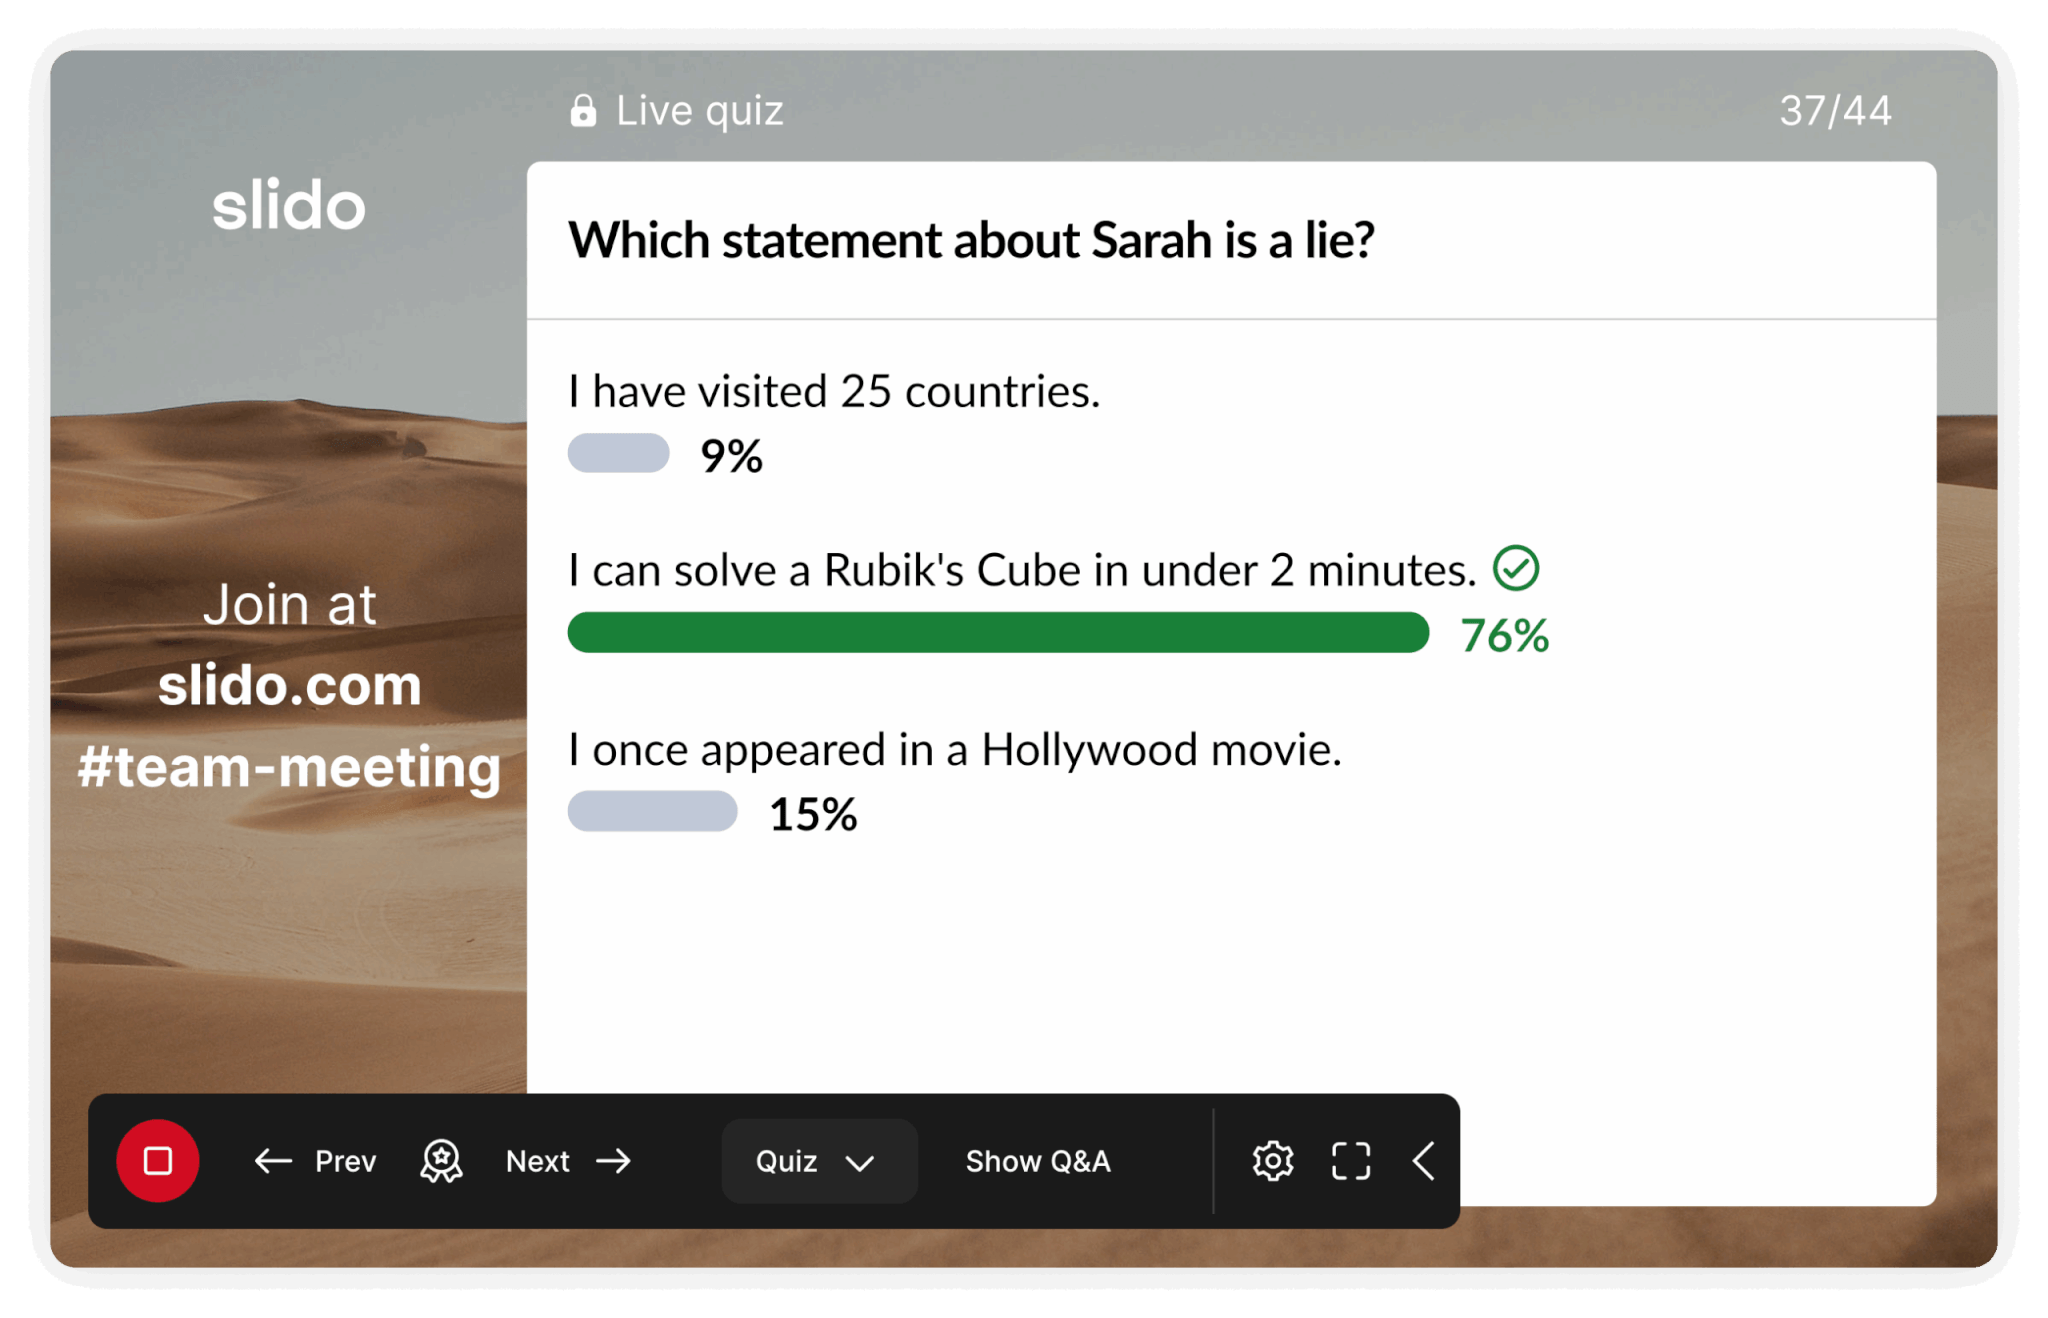Click the Live quiz label
The width and height of the screenshot is (2048, 1318).
(x=699, y=111)
